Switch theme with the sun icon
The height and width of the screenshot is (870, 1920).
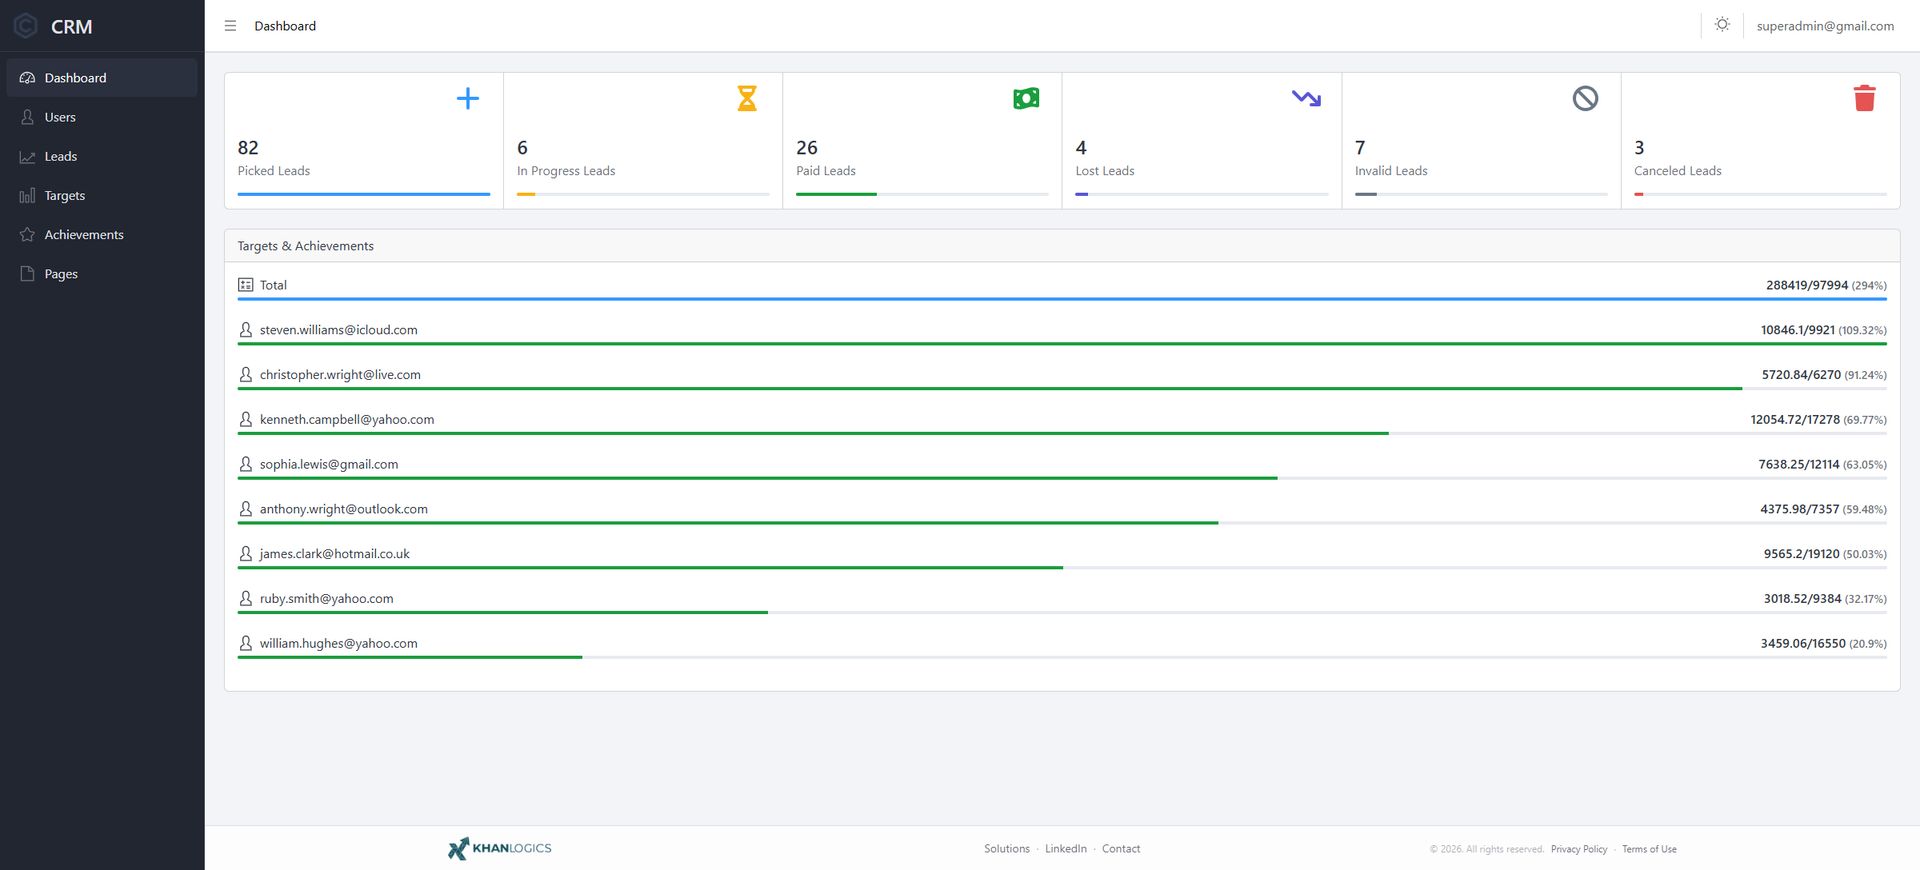click(1722, 25)
